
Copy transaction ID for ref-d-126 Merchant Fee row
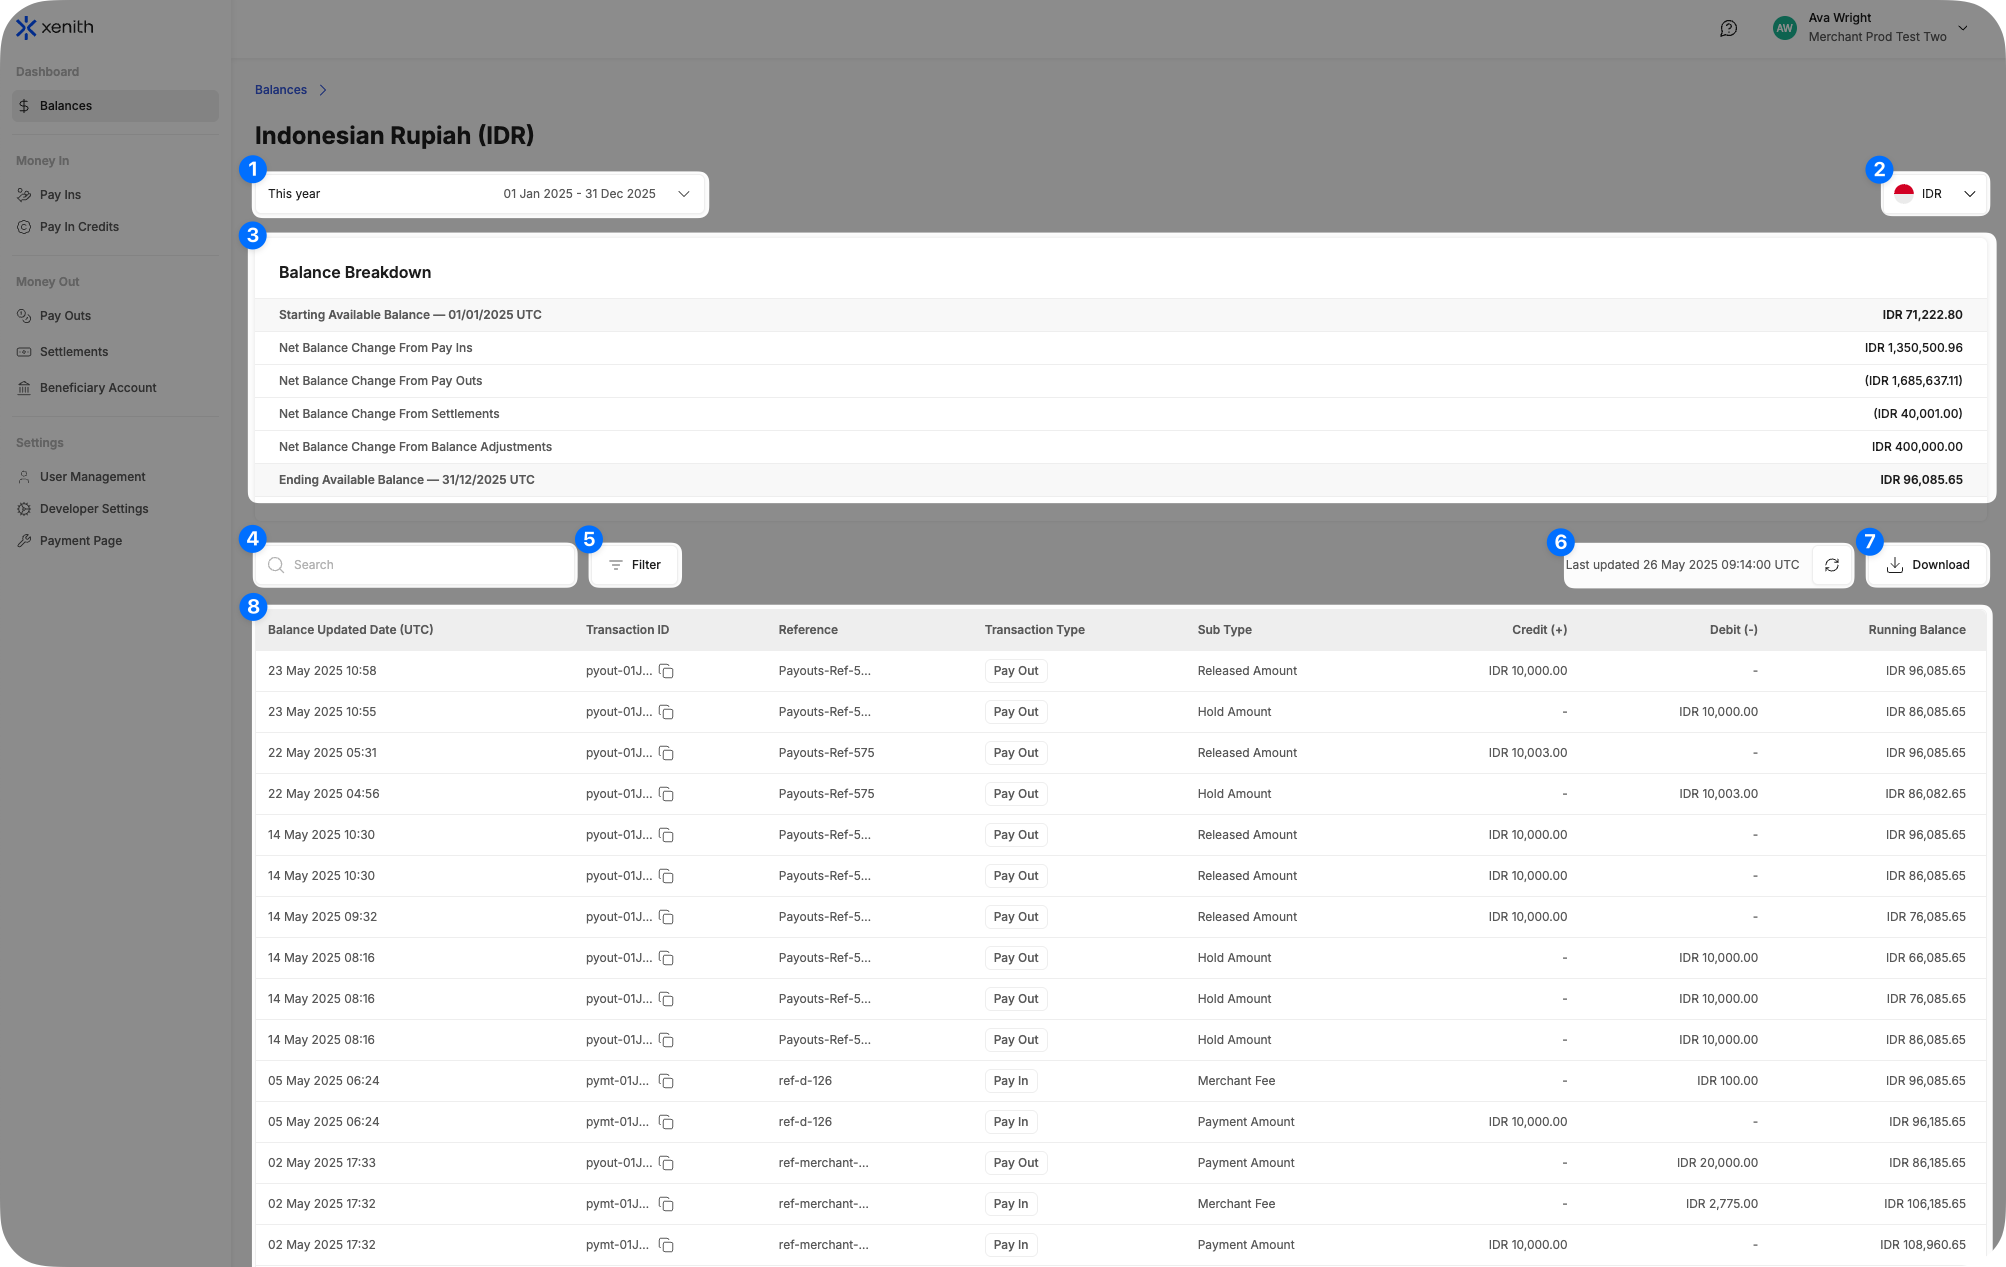pyautogui.click(x=666, y=1081)
